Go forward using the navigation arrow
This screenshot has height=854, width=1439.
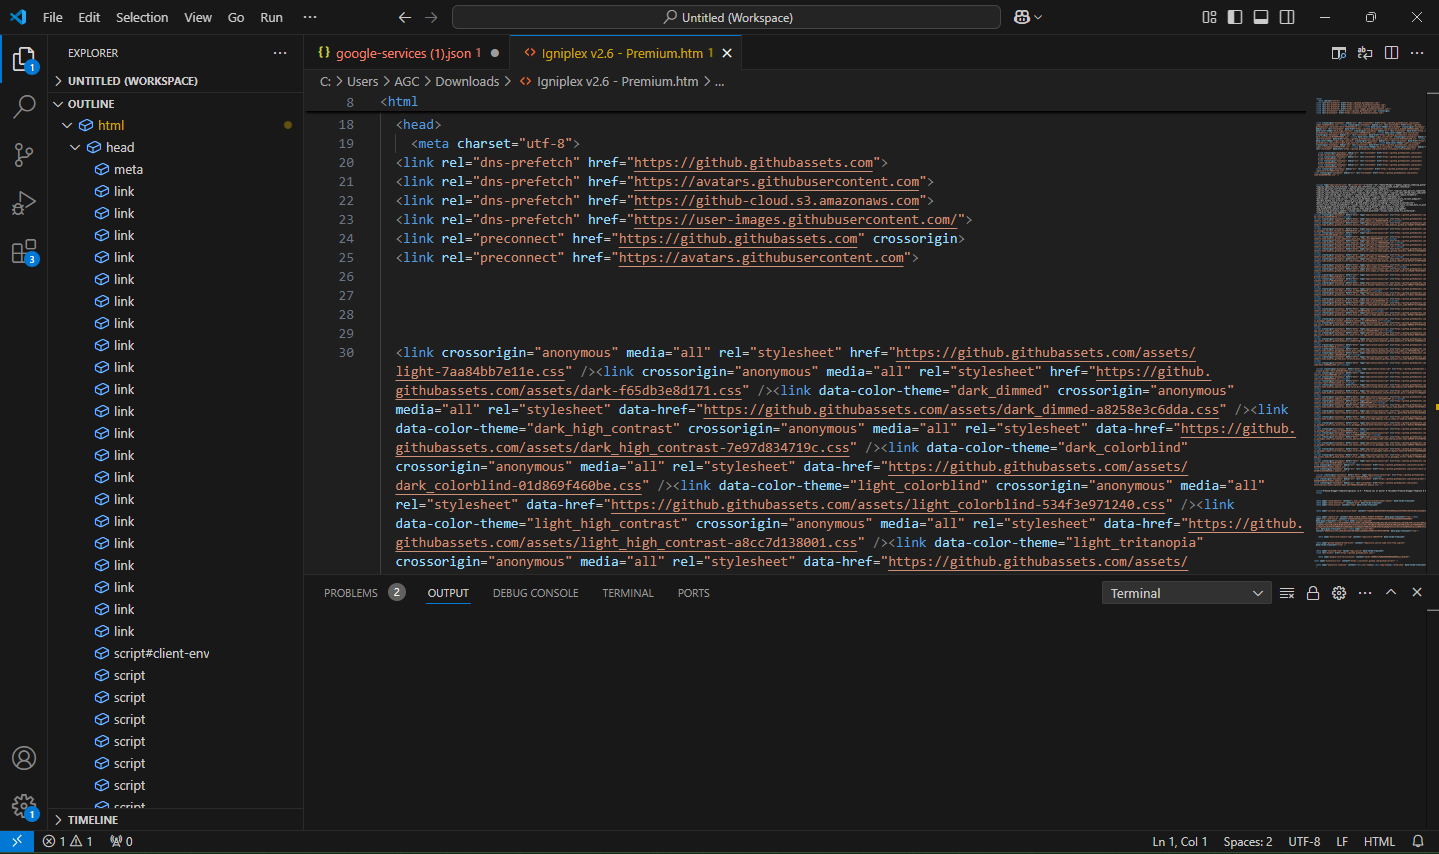pos(431,17)
